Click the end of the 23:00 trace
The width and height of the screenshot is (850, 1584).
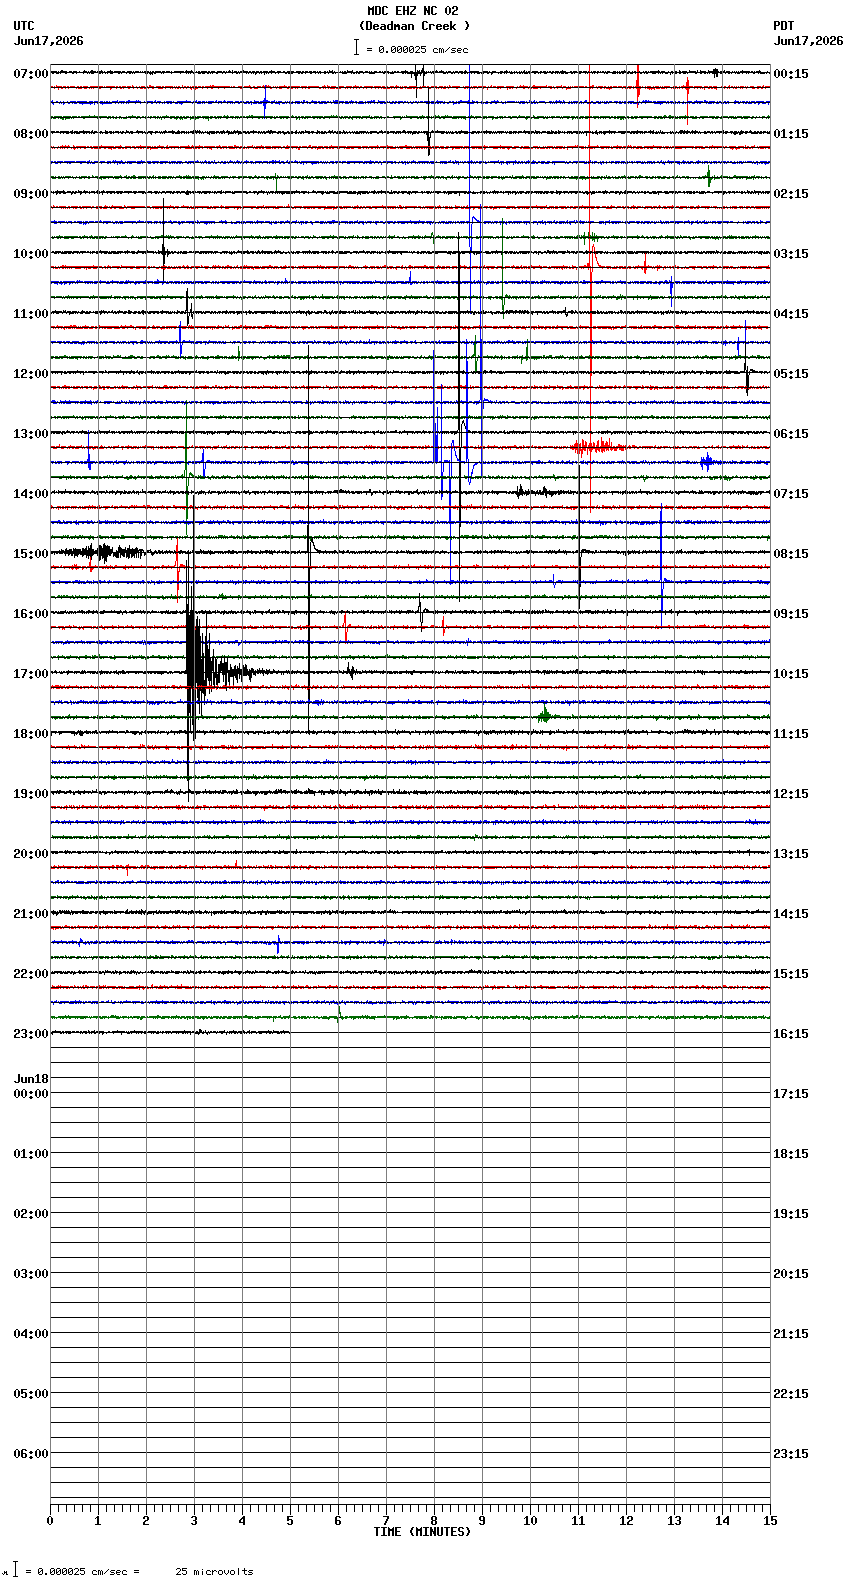[289, 1032]
